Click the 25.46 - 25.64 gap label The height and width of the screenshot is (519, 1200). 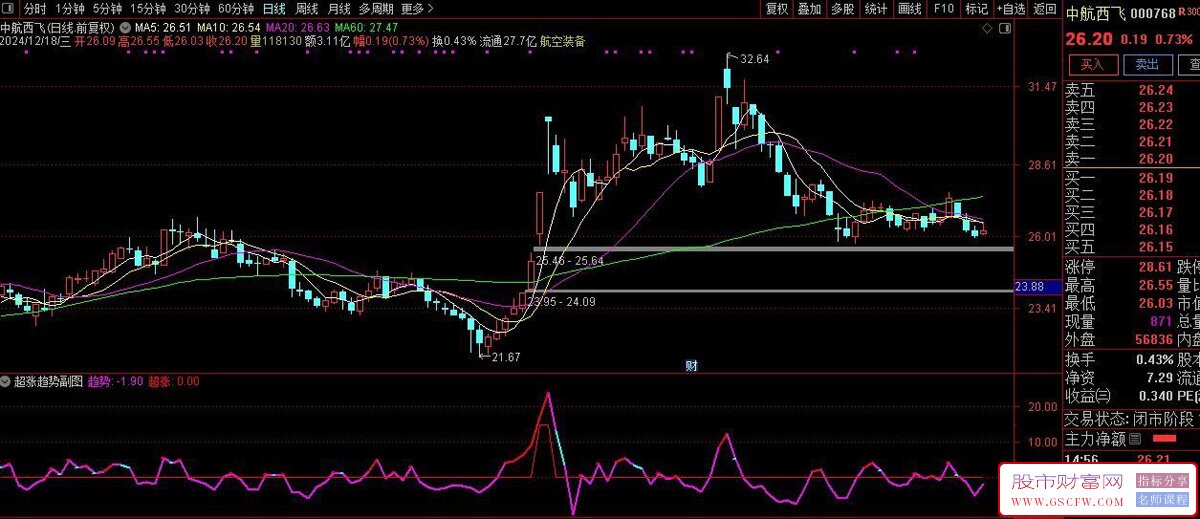[570, 260]
